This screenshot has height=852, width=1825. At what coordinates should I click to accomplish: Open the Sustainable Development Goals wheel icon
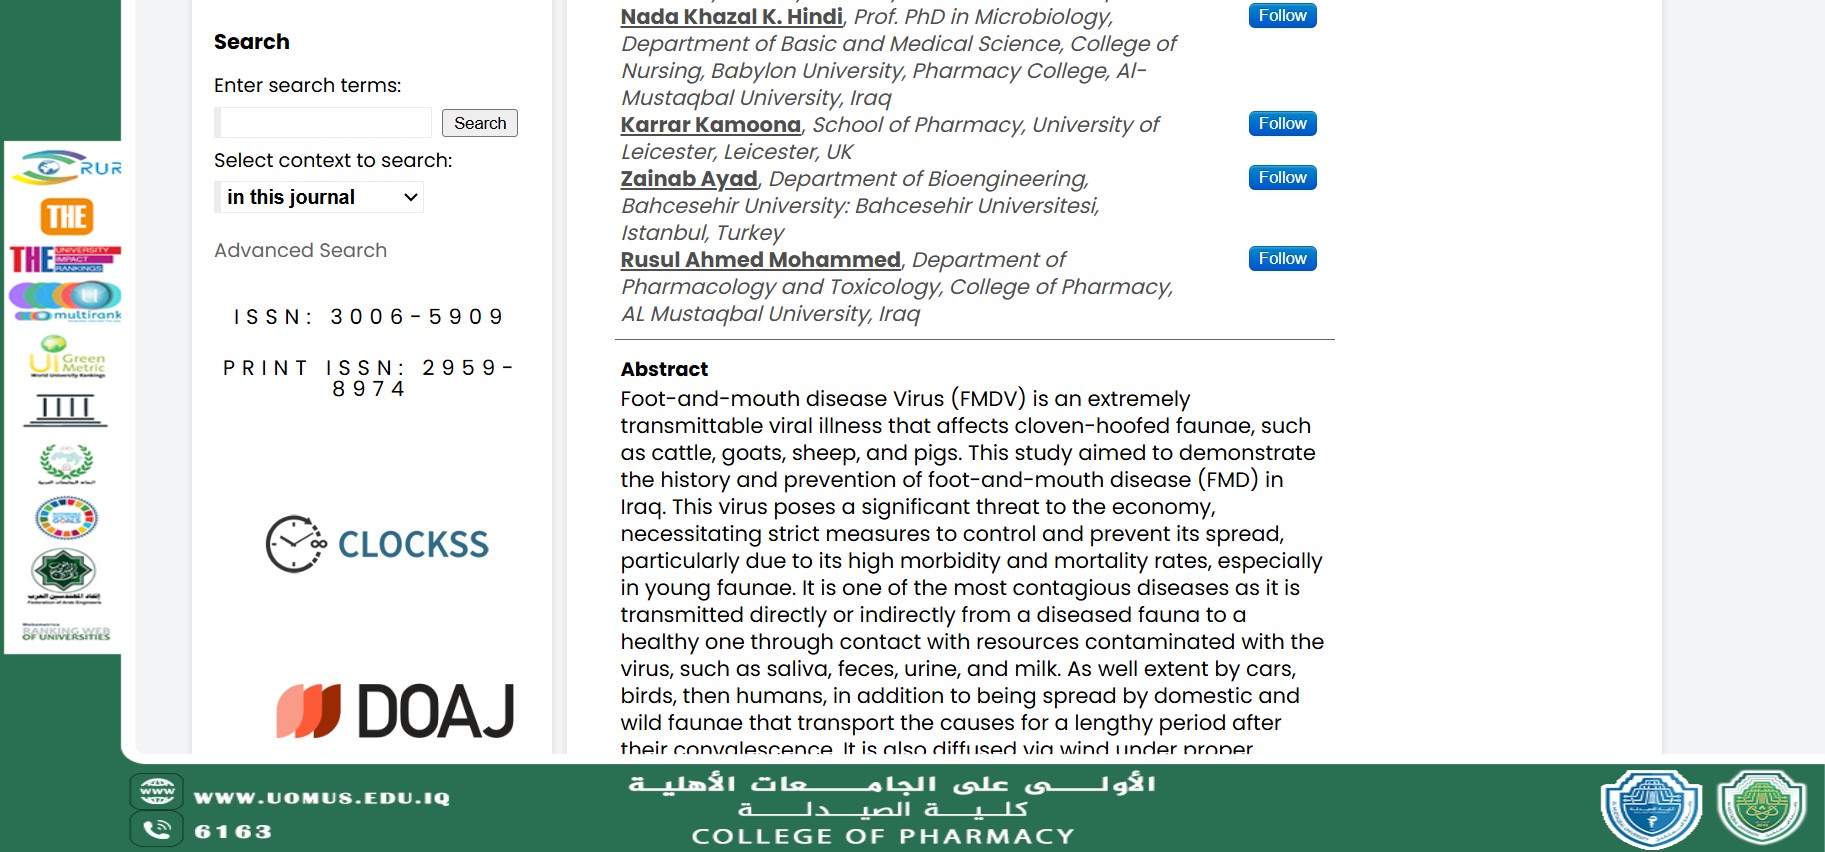(x=66, y=518)
